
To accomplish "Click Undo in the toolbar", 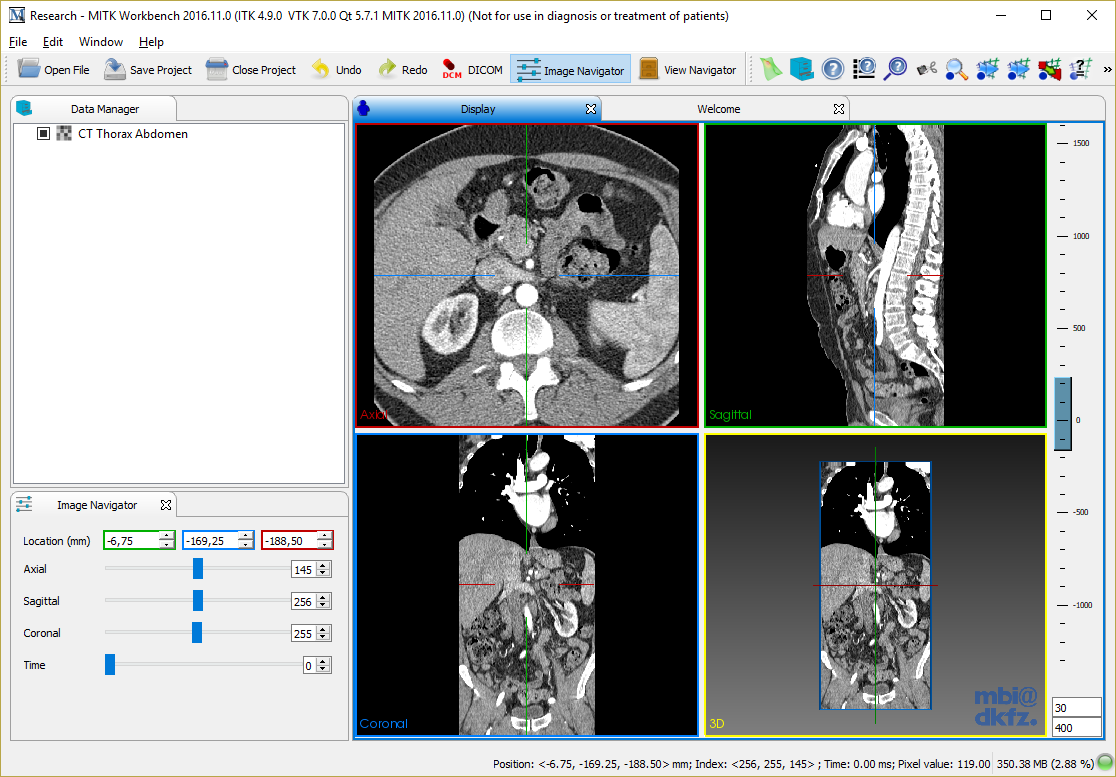I will (x=336, y=70).
